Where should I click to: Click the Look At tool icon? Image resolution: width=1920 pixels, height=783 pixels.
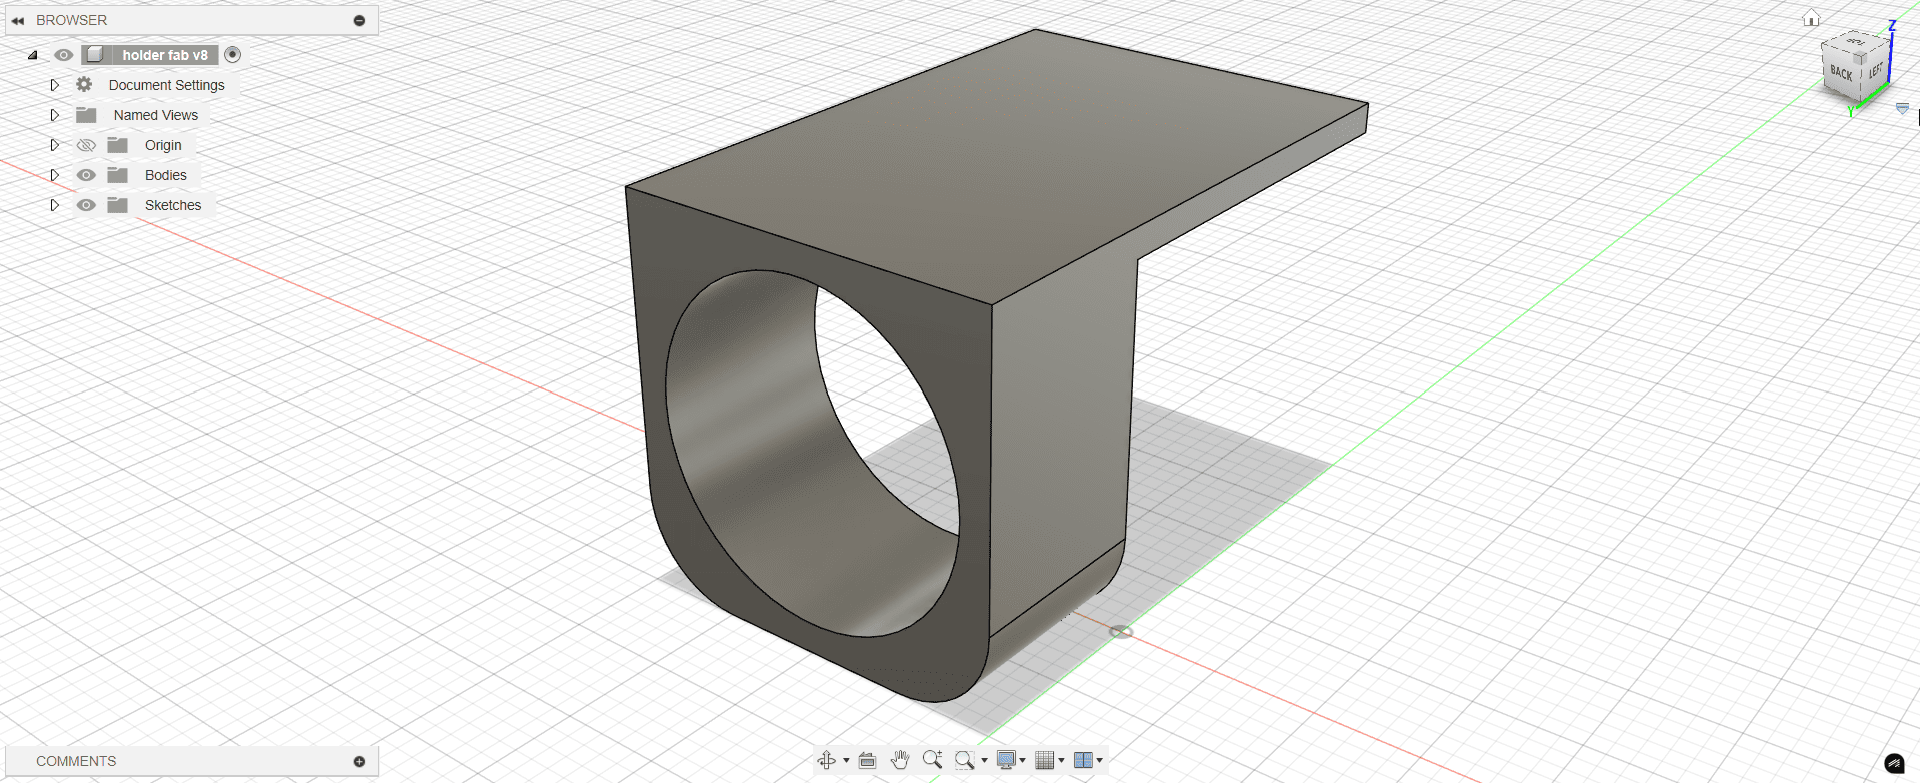(x=867, y=760)
